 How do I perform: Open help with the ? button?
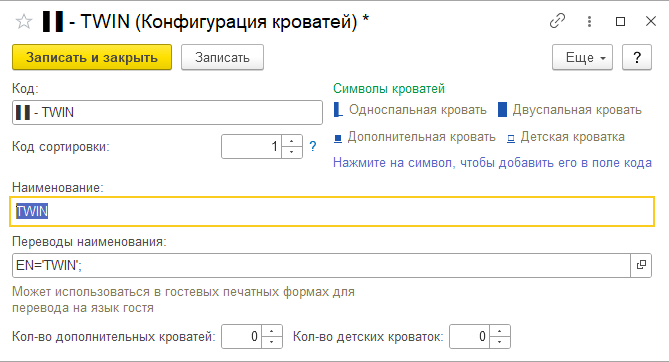point(637,57)
